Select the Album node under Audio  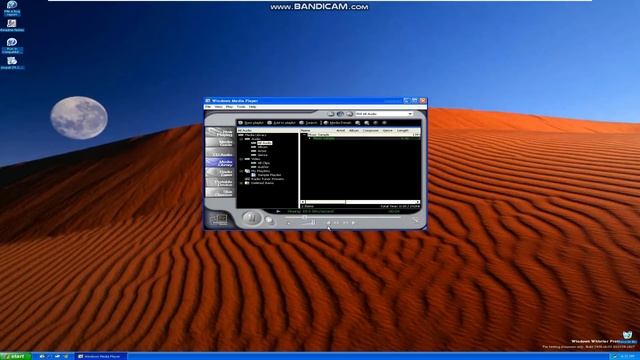[262, 147]
